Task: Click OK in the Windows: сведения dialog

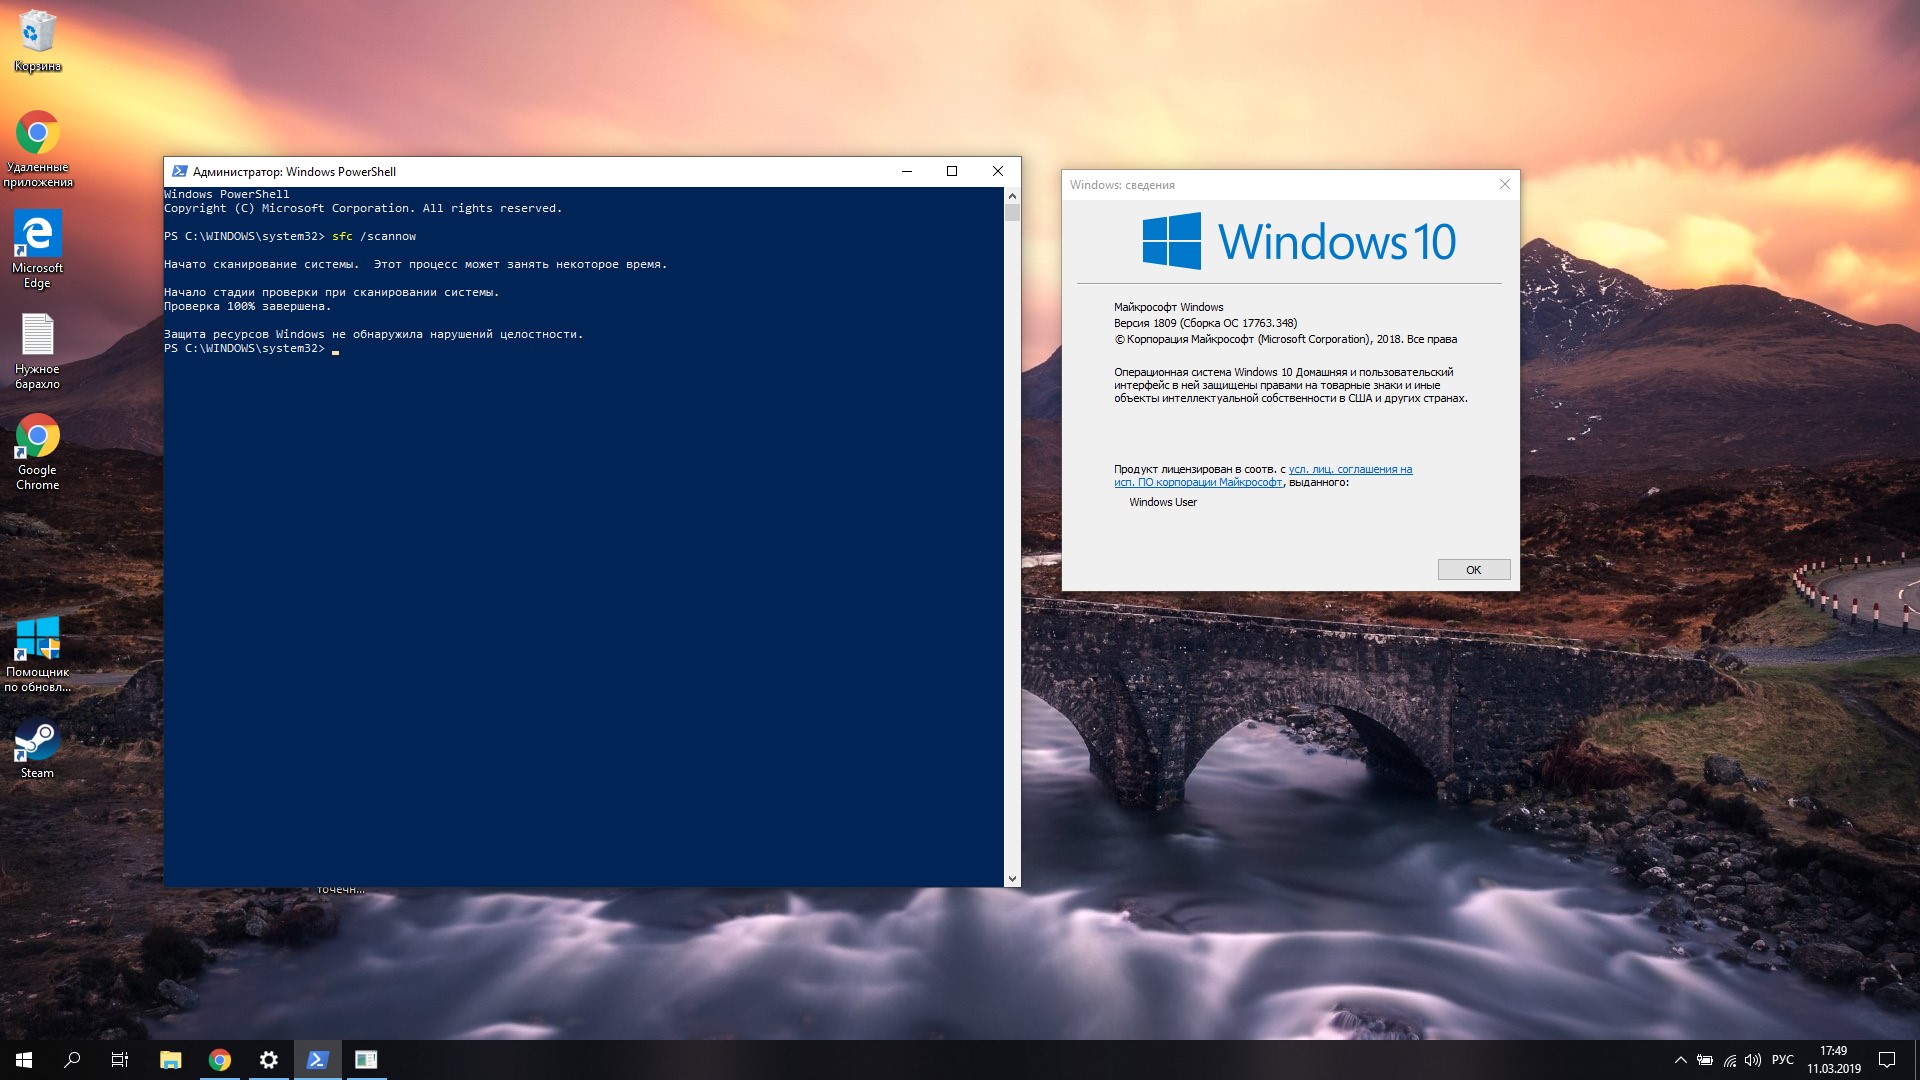Action: tap(1474, 570)
